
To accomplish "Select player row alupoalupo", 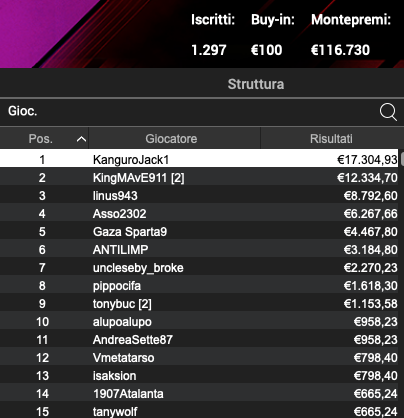I will (199, 321).
